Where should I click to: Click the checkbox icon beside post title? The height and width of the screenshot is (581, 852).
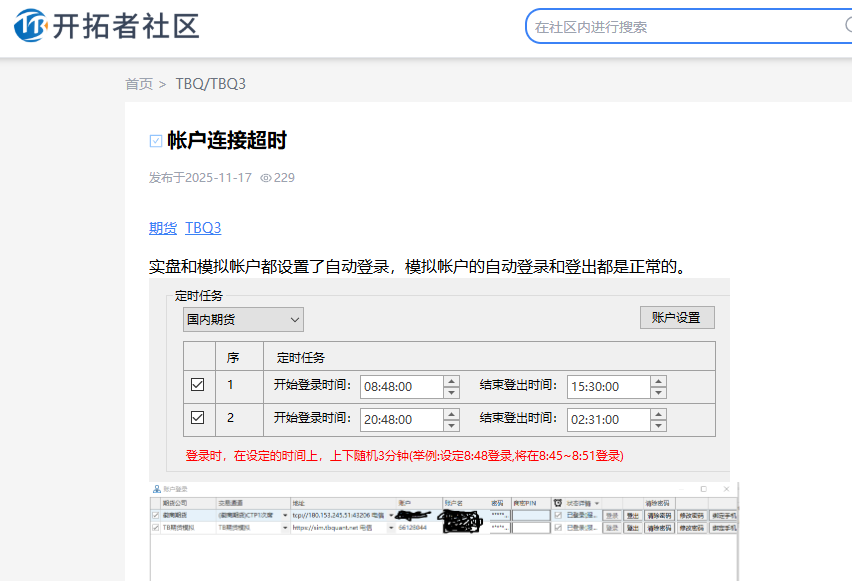(x=155, y=141)
